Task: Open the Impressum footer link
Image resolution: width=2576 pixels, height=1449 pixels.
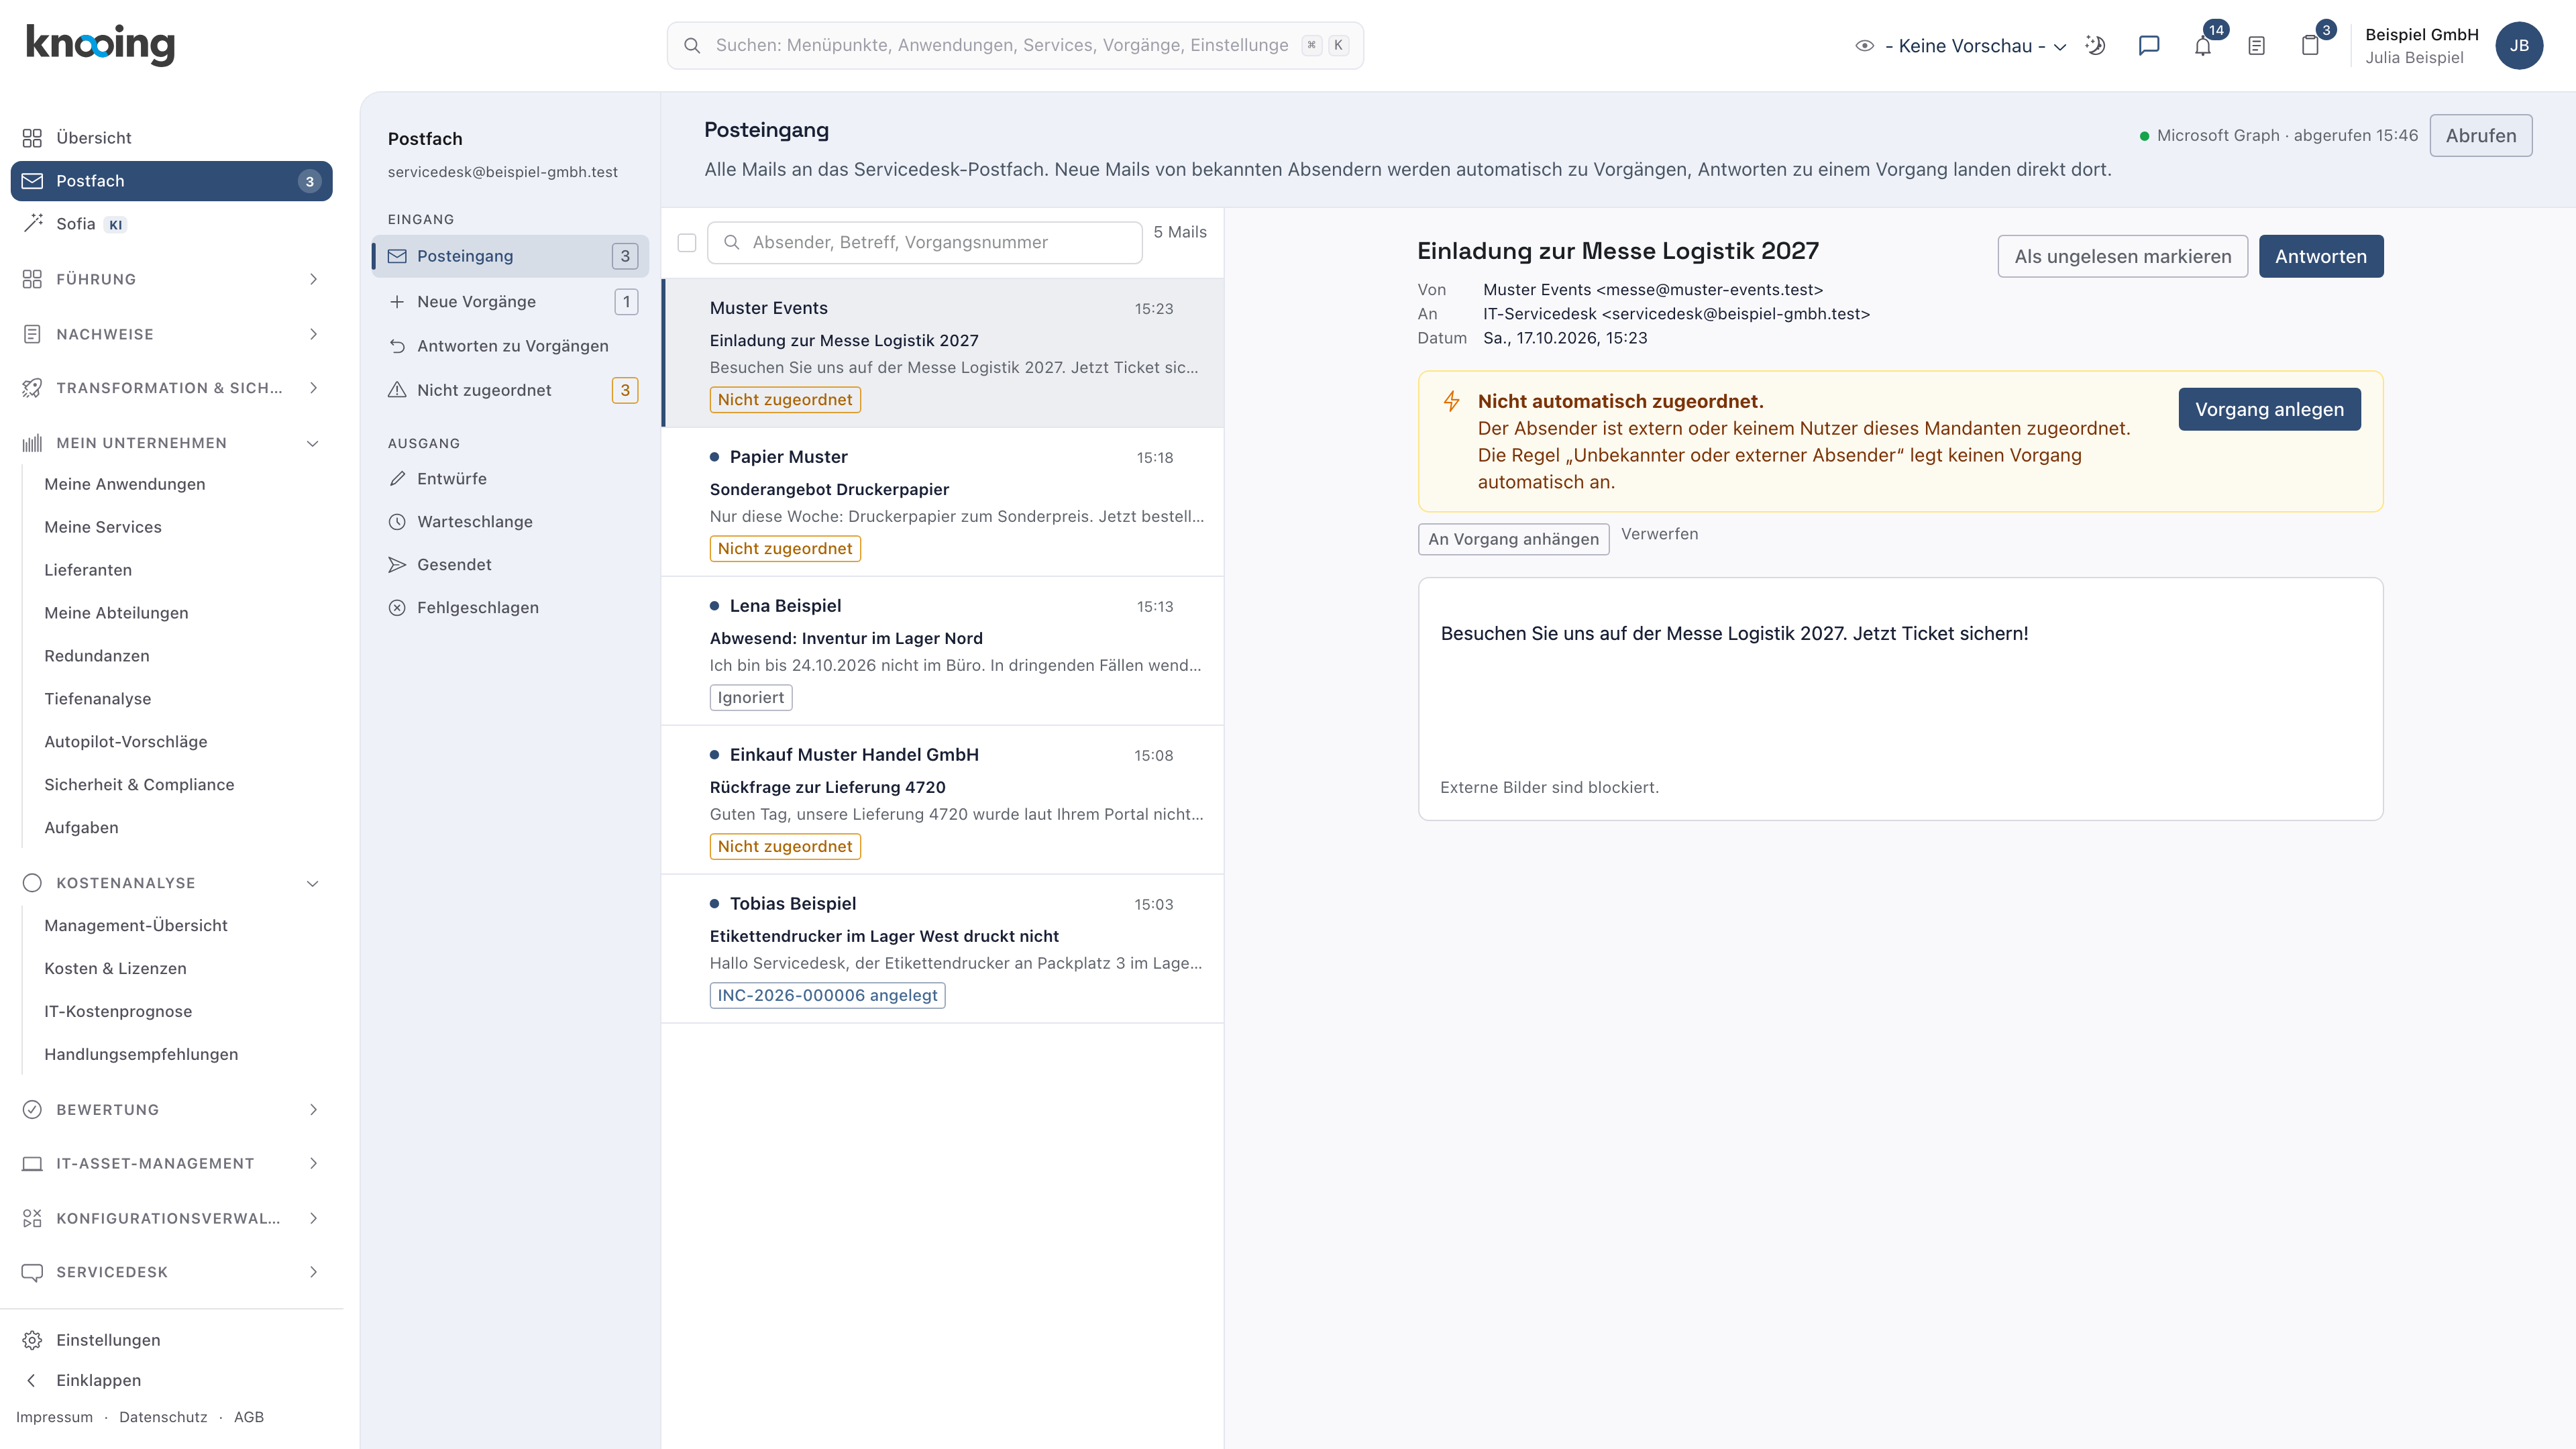Action: [x=54, y=1418]
